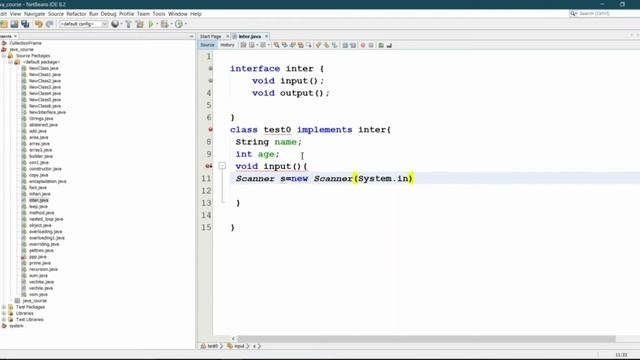Click the Save All toolbar icon
Viewport: 640px width, 360px height.
click(25, 24)
